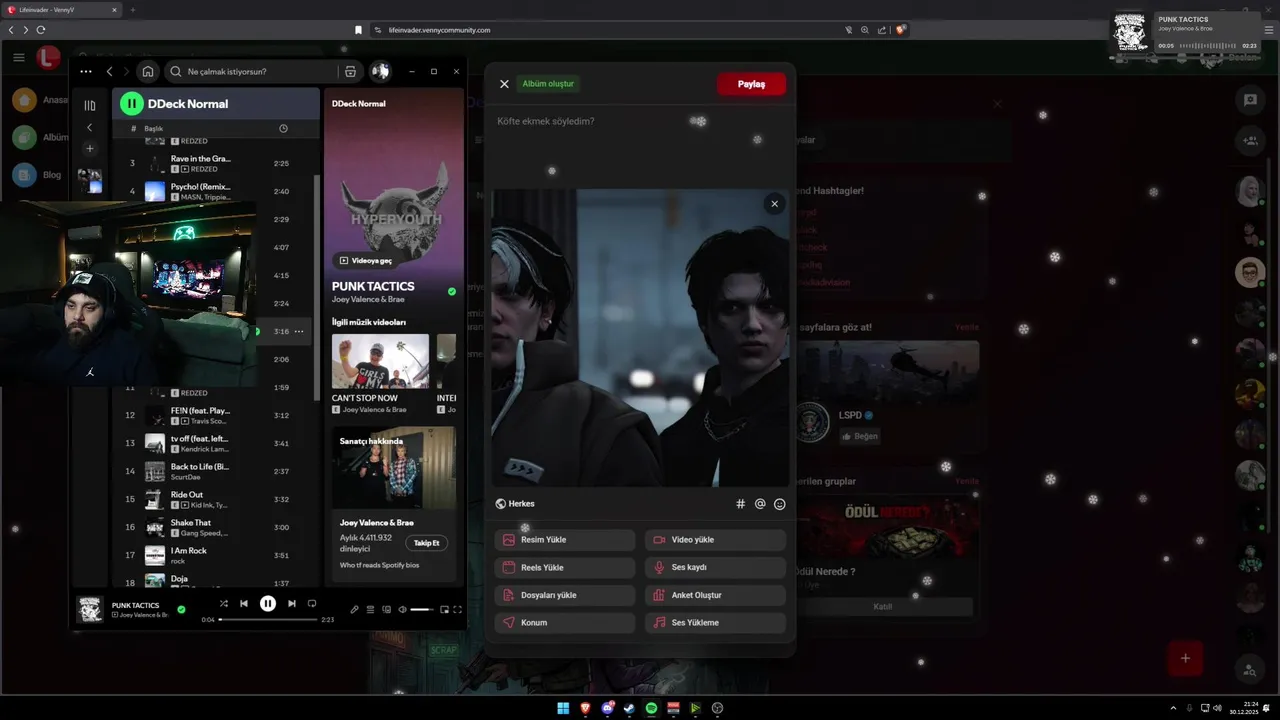
Task: Mute Spotify with the speaker icon
Action: (x=402, y=609)
